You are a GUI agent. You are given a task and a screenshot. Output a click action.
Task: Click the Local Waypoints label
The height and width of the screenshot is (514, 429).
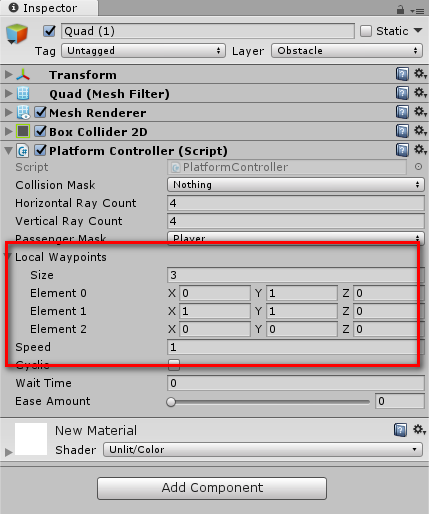pos(61,257)
